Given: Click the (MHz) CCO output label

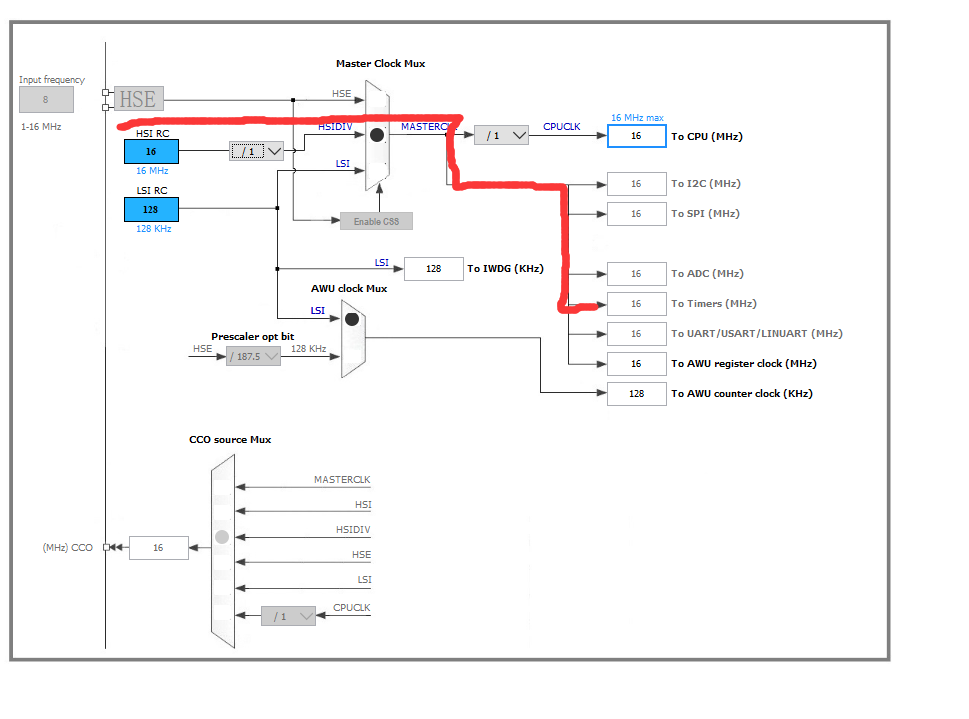Looking at the screenshot, I should [x=67, y=548].
